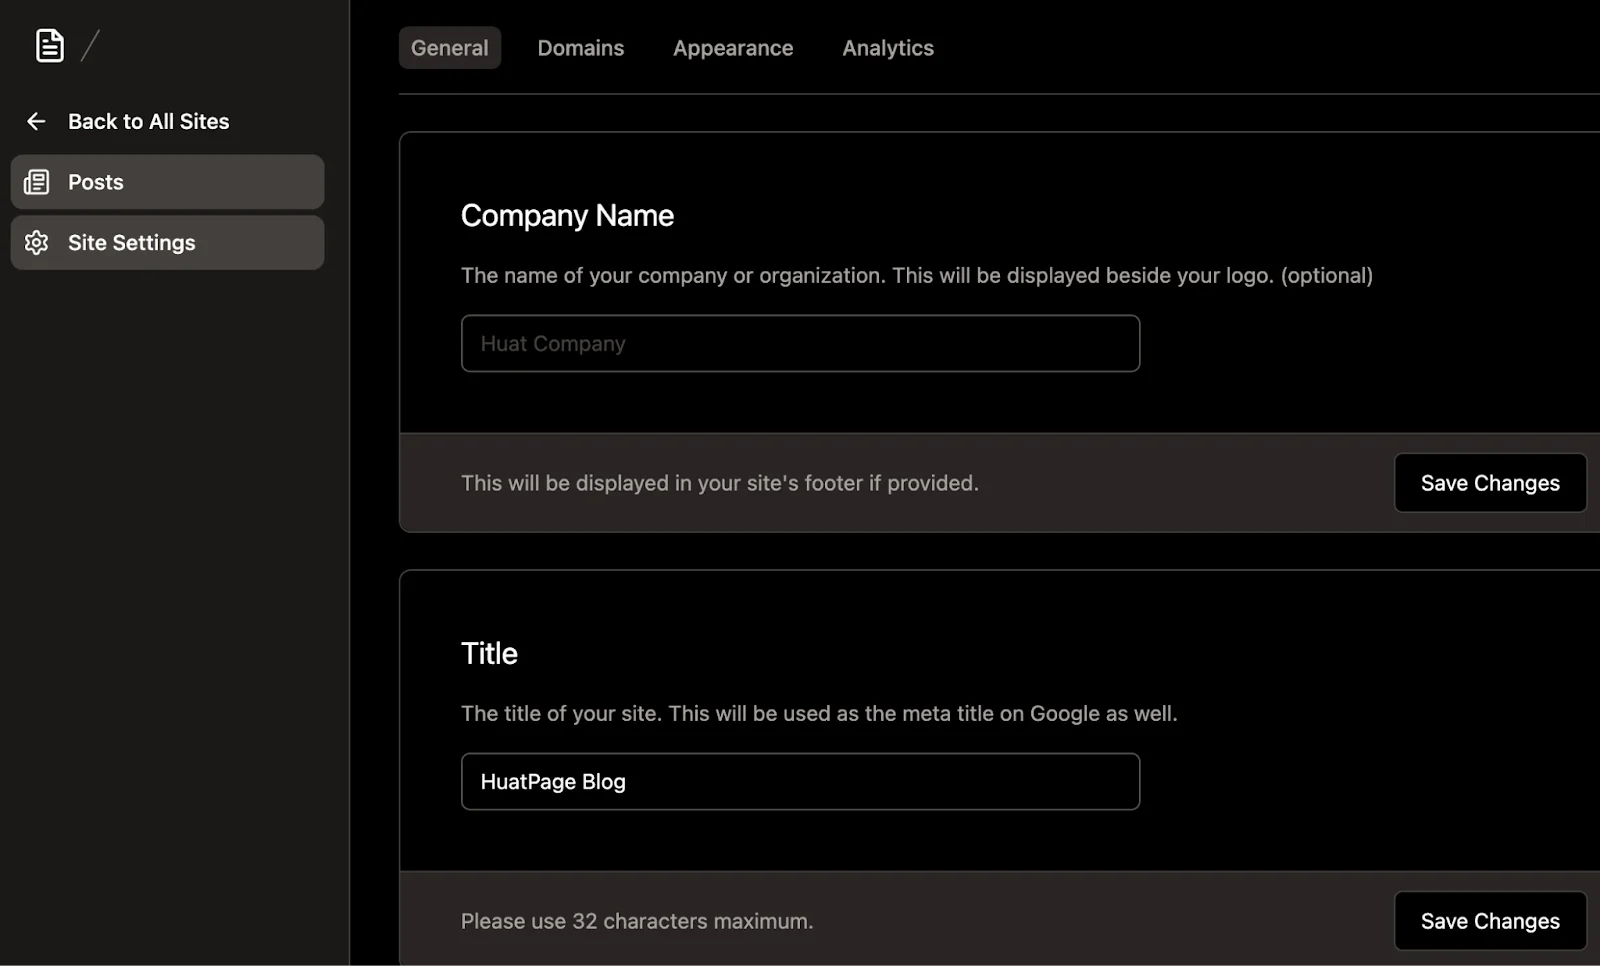The width and height of the screenshot is (1600, 966).
Task: Click the 'Title' section heading
Action: pos(489,654)
